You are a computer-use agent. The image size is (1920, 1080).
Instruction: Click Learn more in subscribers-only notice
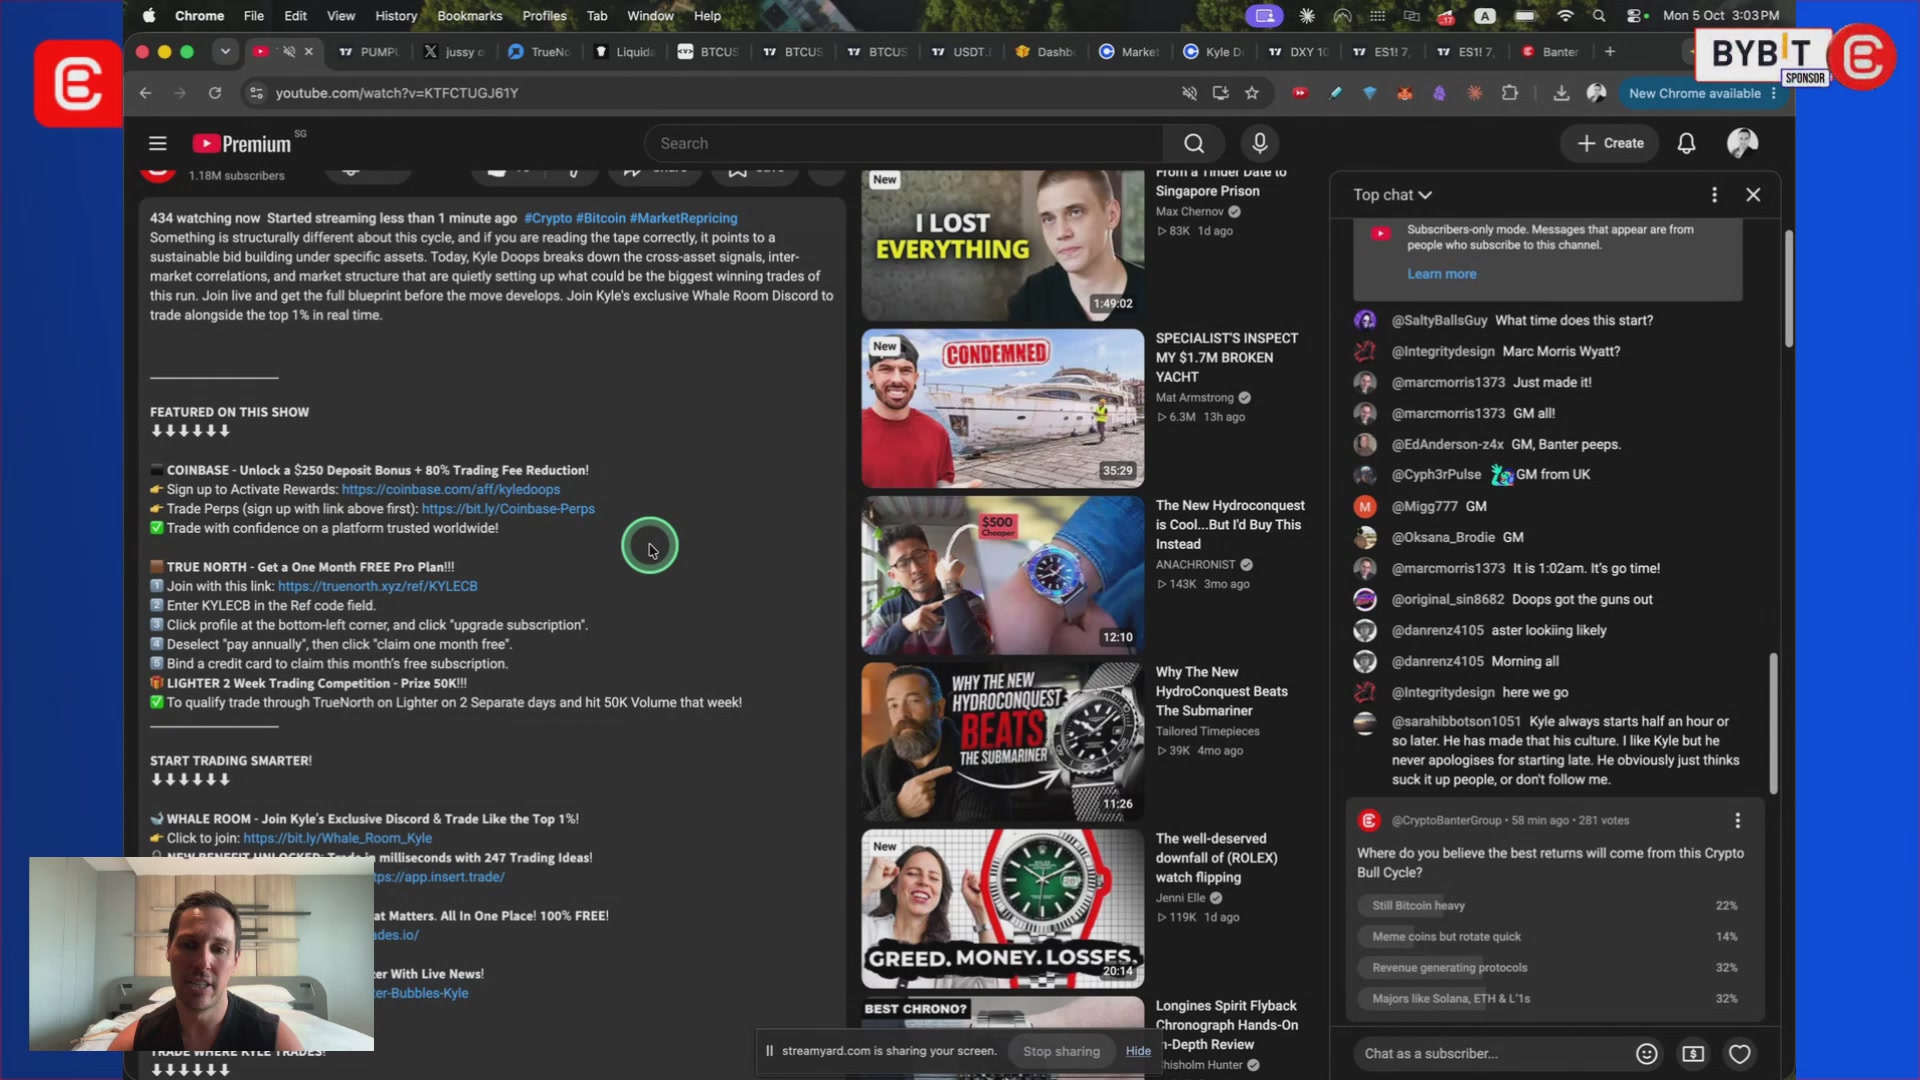(1441, 274)
